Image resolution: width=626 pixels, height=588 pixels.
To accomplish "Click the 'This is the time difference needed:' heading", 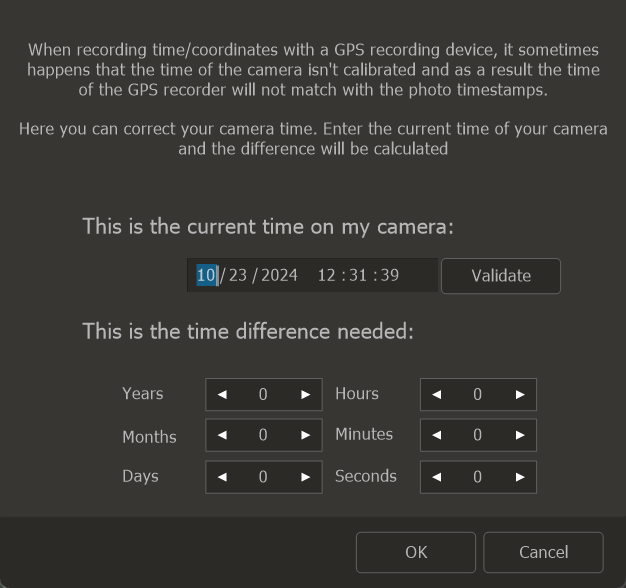I will click(248, 332).
